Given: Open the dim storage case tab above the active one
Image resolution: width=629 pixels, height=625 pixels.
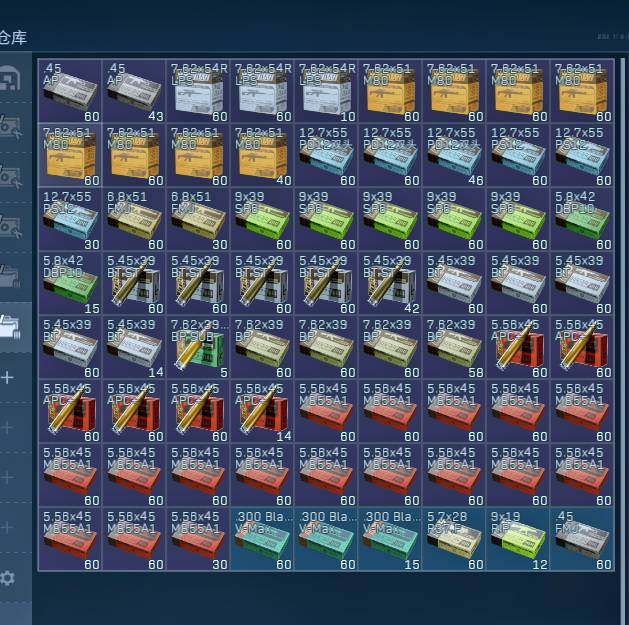Looking at the screenshot, I should [10, 277].
